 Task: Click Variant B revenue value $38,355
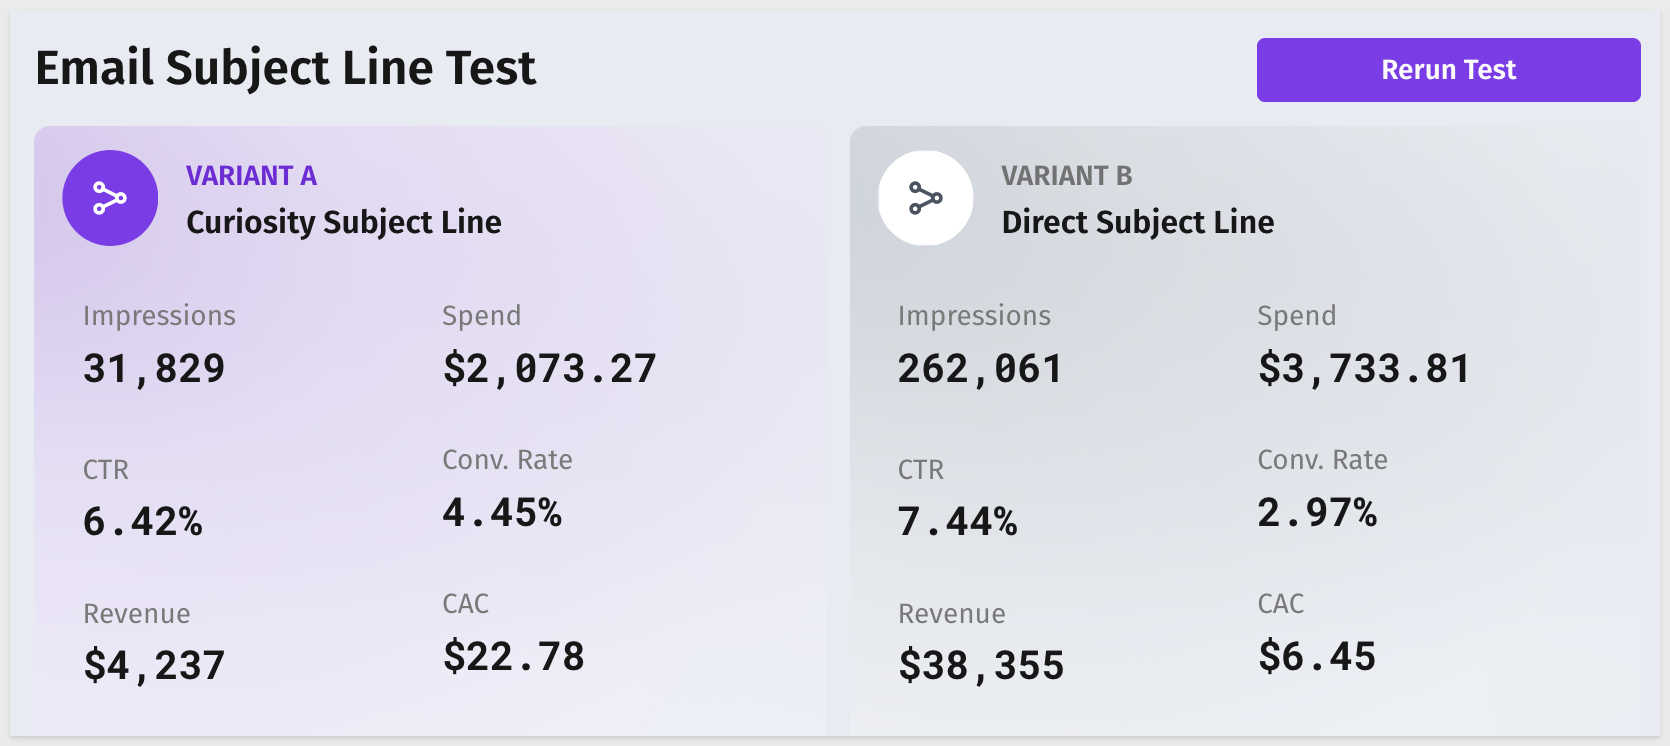pyautogui.click(x=981, y=666)
